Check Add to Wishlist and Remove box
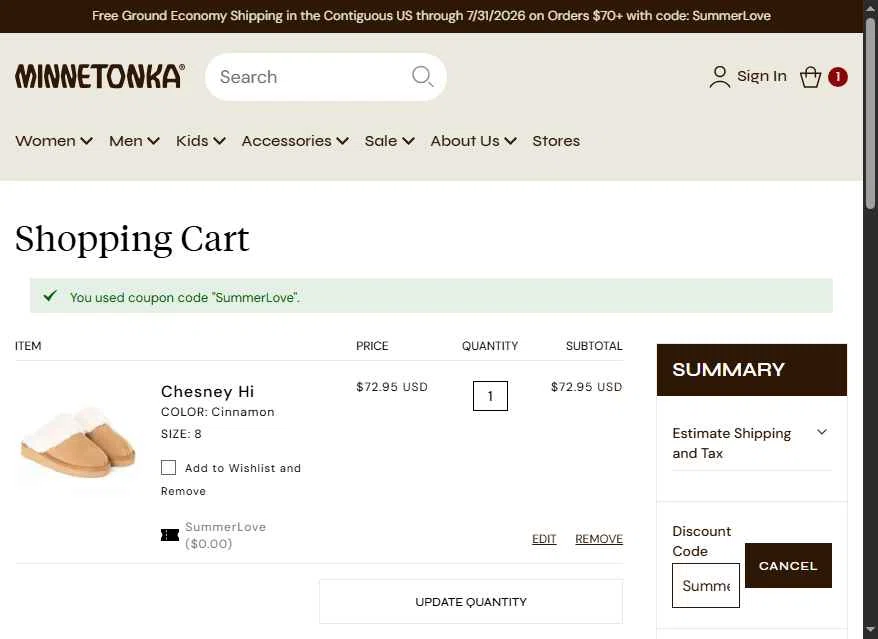The image size is (878, 639). (169, 468)
